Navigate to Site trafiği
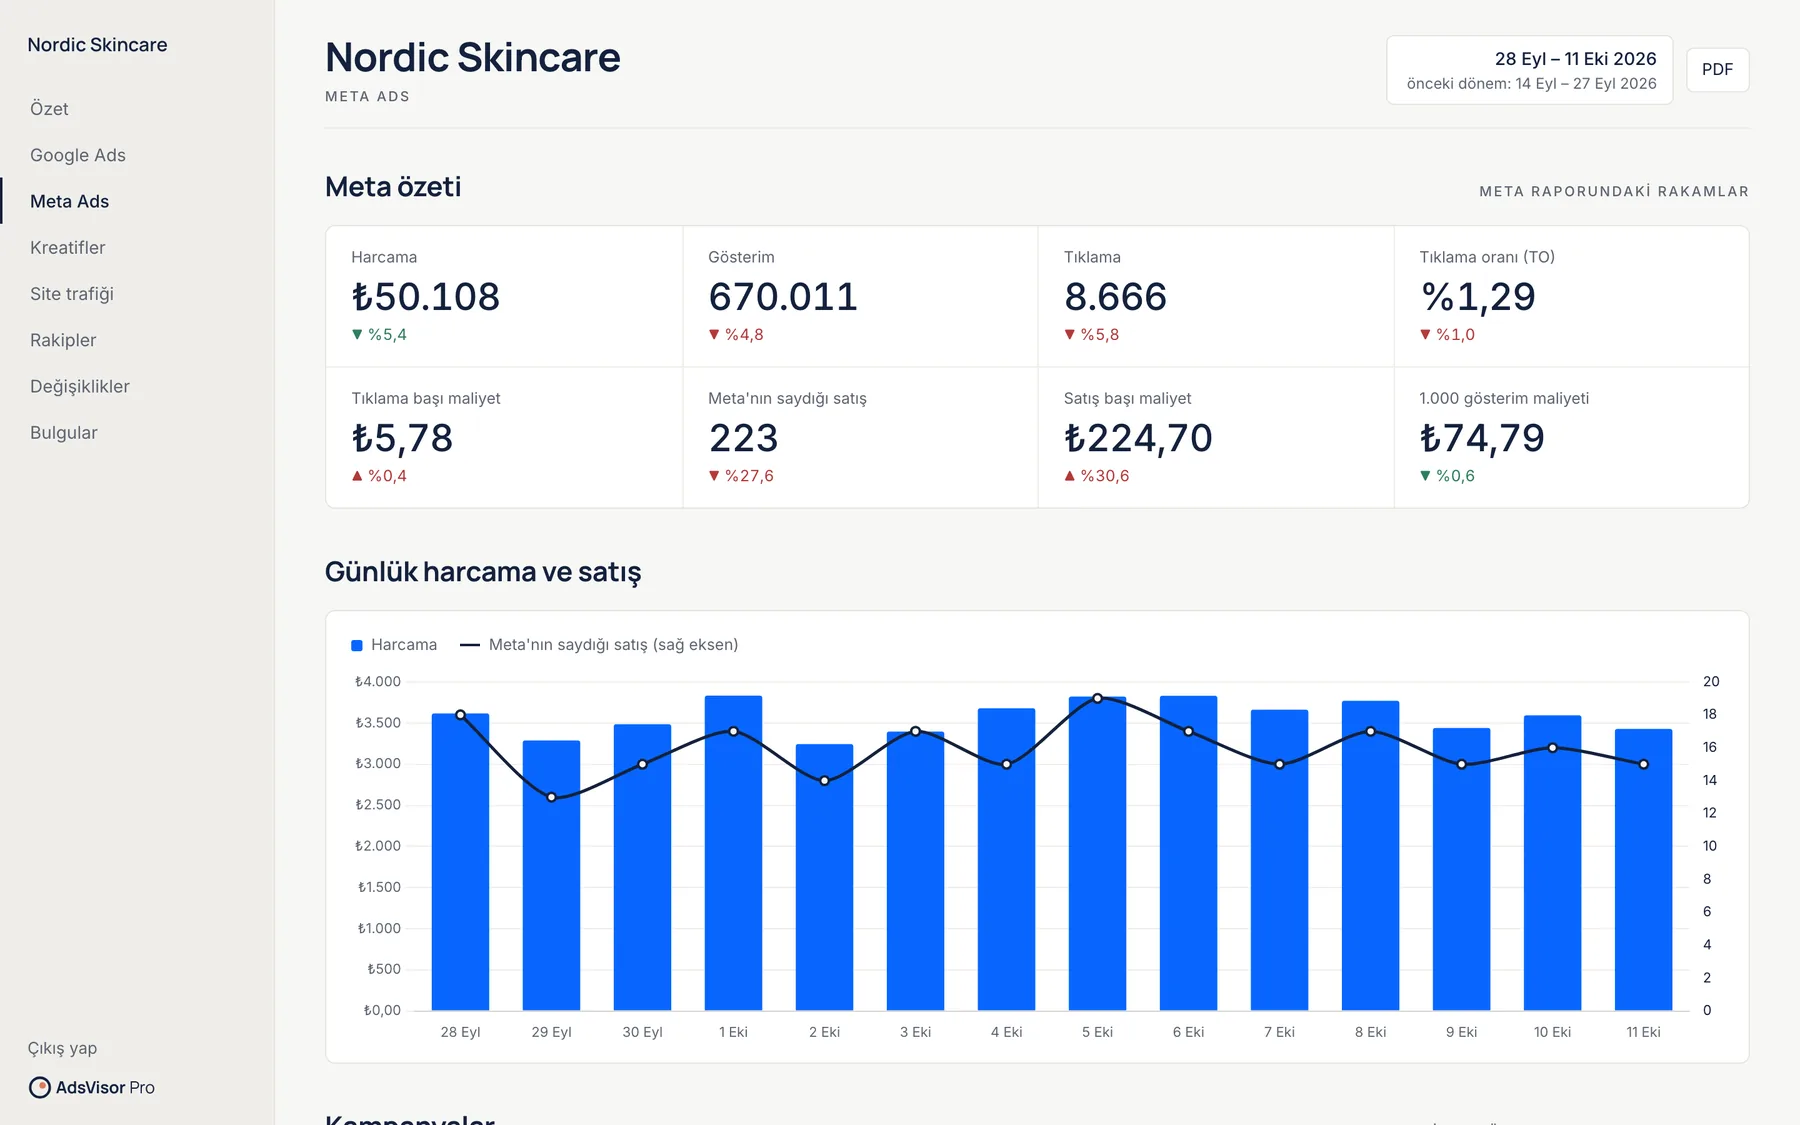The width and height of the screenshot is (1800, 1125). pos(72,294)
